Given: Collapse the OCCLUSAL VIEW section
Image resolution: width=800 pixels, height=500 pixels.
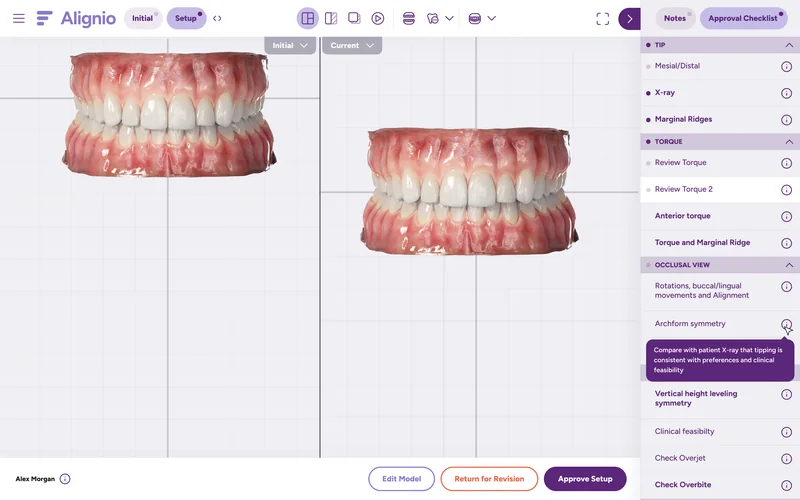Looking at the screenshot, I should (789, 265).
